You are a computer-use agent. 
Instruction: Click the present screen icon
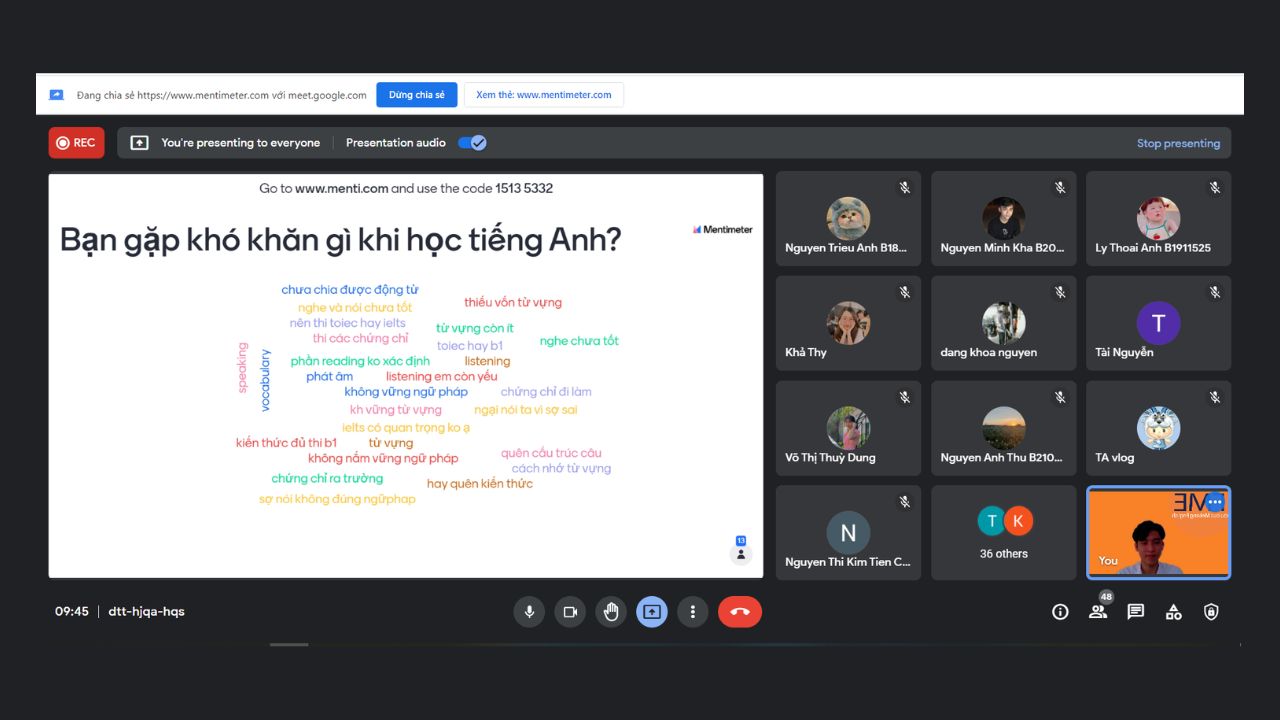pyautogui.click(x=652, y=612)
